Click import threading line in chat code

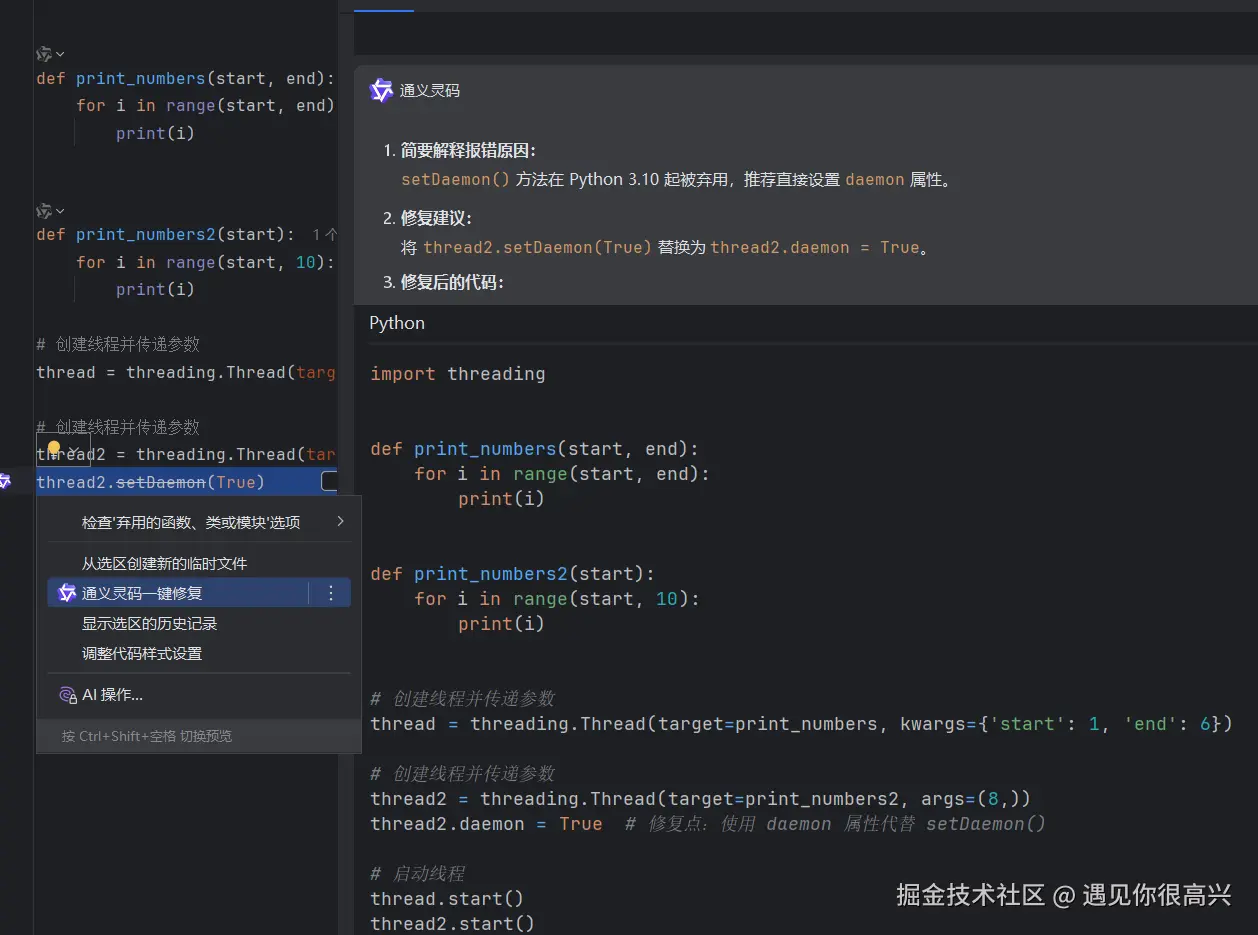click(458, 374)
